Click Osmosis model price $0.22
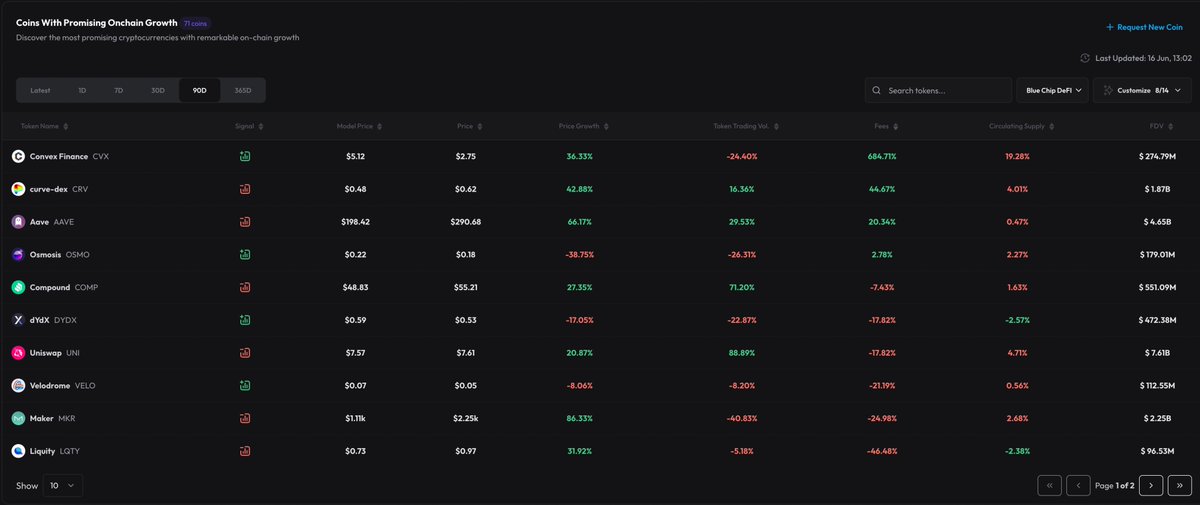Screen dimensions: 1200x505 (x=356, y=255)
